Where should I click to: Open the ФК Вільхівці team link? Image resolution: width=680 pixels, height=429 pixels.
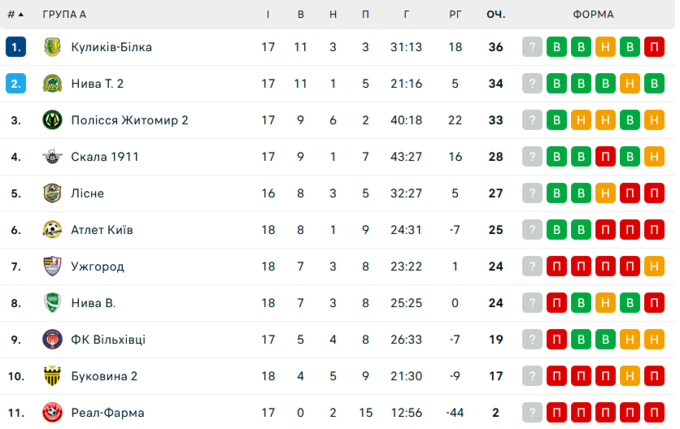tap(108, 339)
